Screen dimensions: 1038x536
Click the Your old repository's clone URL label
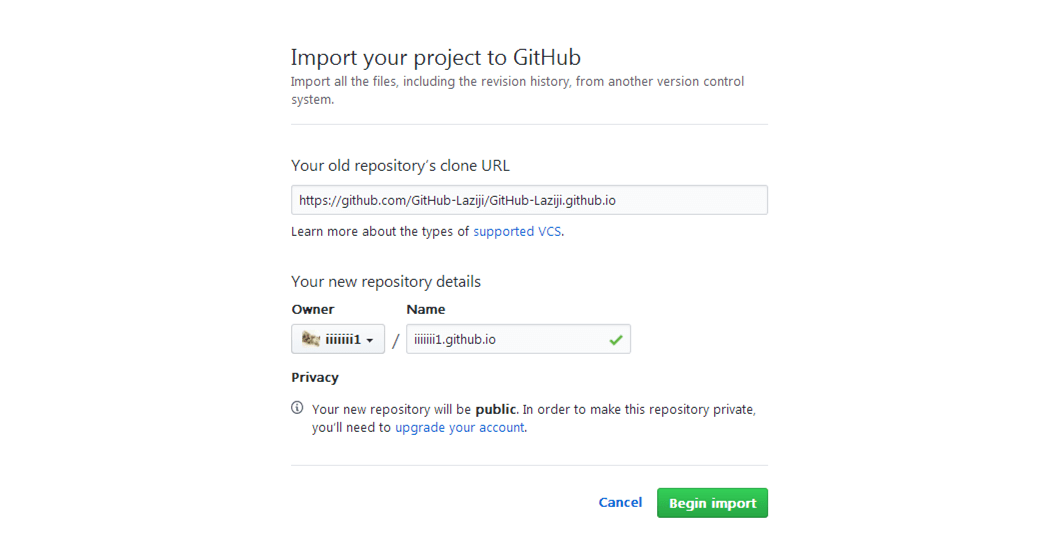[x=401, y=166]
